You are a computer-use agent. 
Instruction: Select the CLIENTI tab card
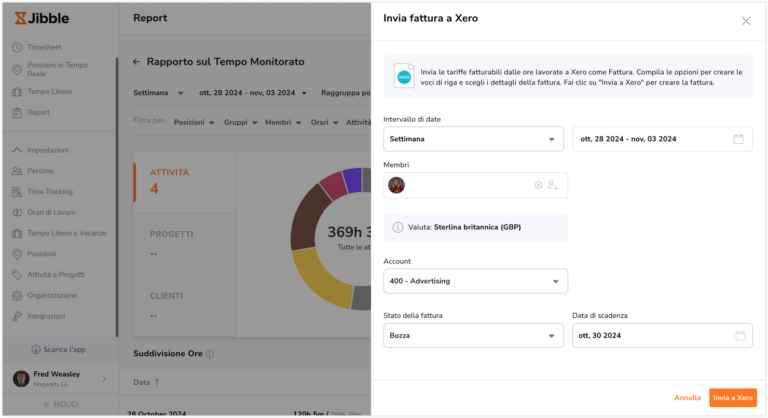click(x=185, y=306)
